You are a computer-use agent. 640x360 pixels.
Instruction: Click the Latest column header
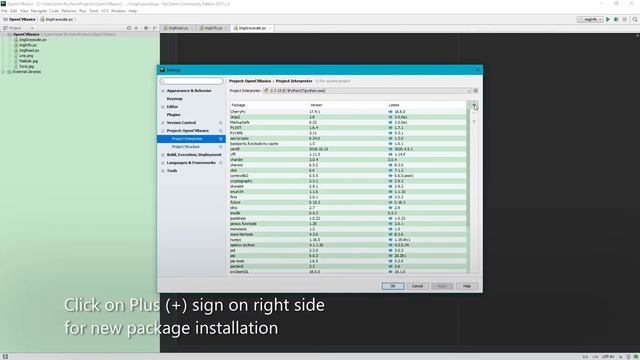tap(394, 105)
